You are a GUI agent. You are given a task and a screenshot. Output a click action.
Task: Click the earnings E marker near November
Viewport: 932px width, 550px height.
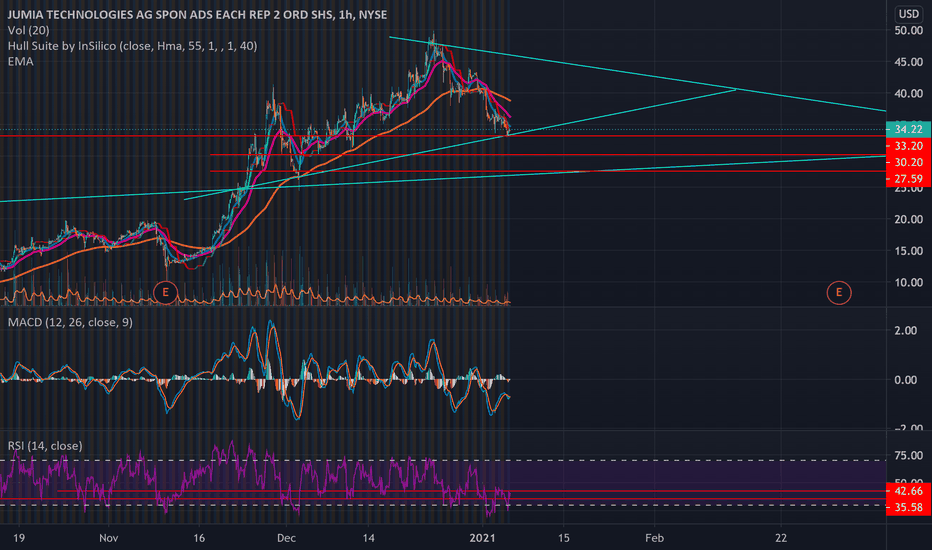[165, 293]
